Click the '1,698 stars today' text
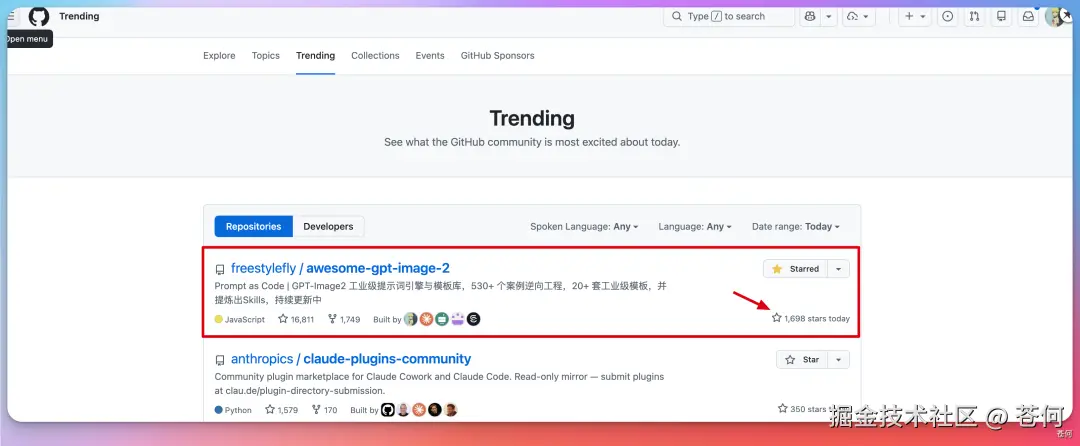The image size is (1080, 446). click(x=811, y=319)
